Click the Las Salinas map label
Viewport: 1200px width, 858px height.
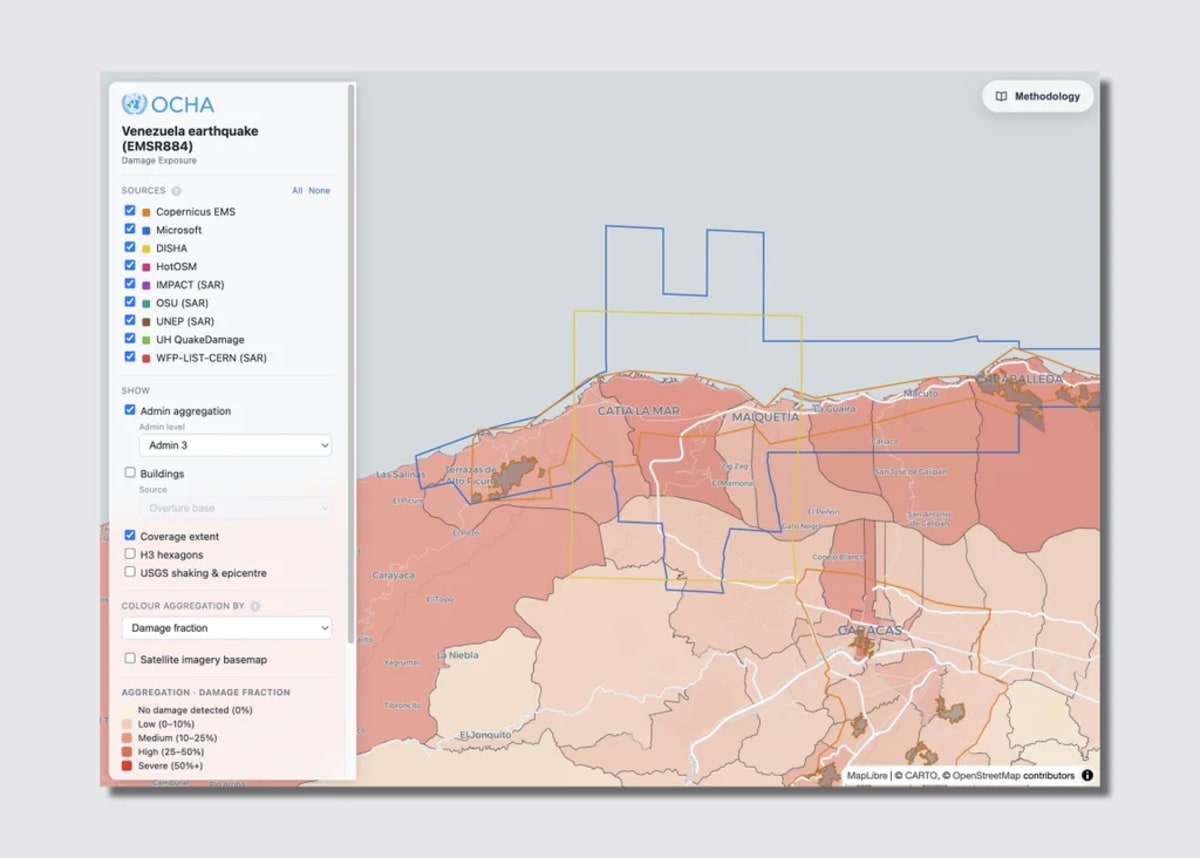400,474
